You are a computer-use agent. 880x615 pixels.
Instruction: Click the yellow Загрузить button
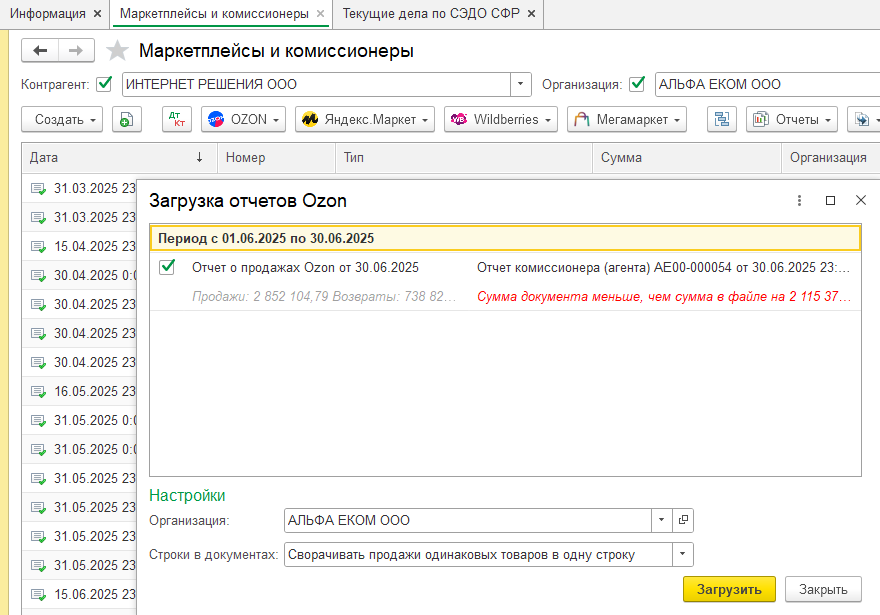coord(729,589)
